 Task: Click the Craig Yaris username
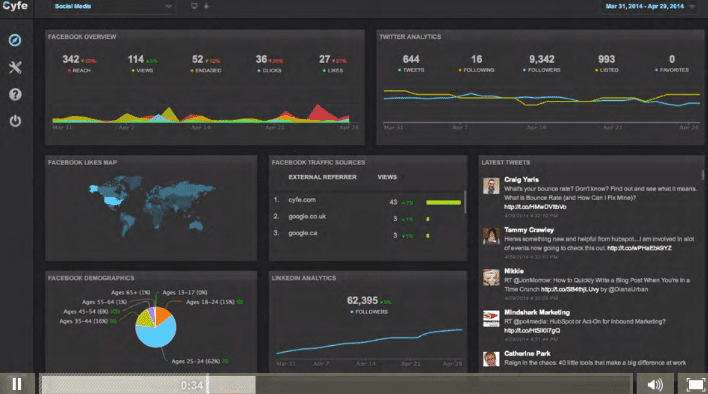point(521,180)
